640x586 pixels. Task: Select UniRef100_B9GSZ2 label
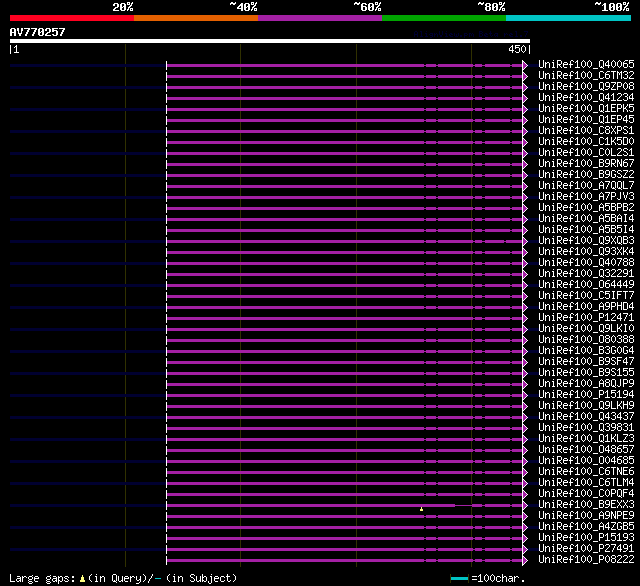[586, 175]
